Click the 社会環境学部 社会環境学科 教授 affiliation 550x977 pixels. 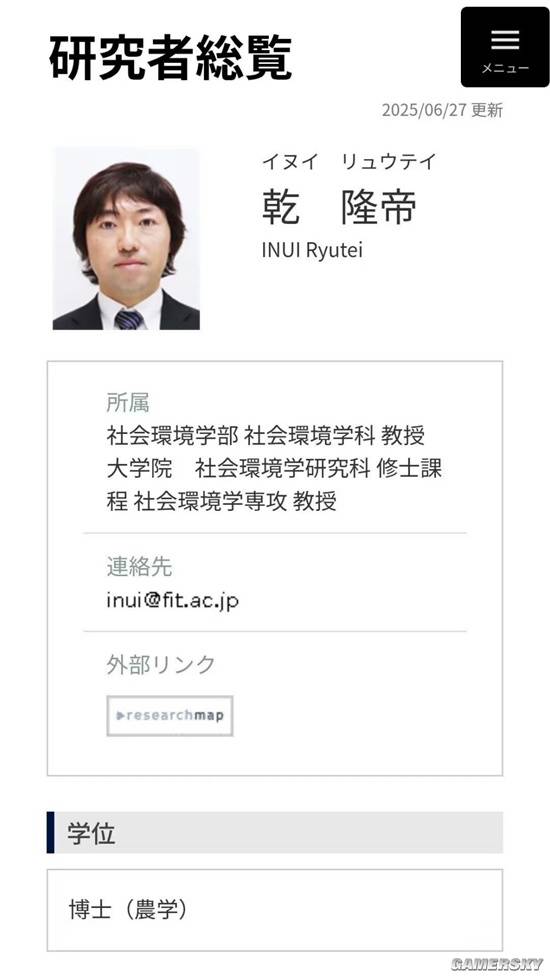click(266, 436)
